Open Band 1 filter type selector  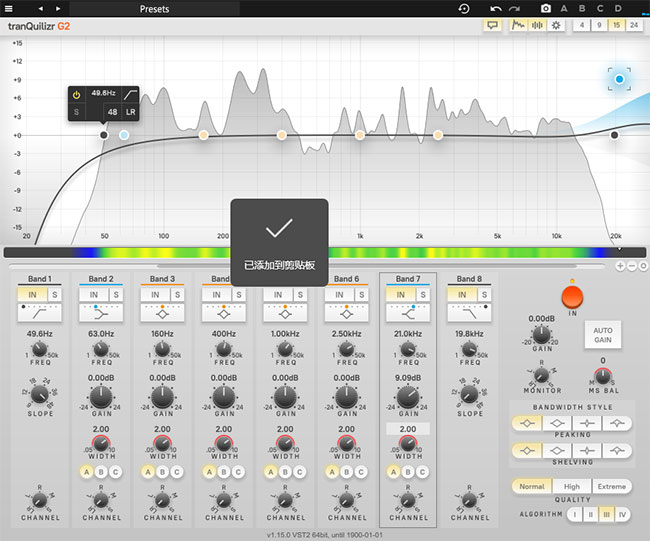39,313
